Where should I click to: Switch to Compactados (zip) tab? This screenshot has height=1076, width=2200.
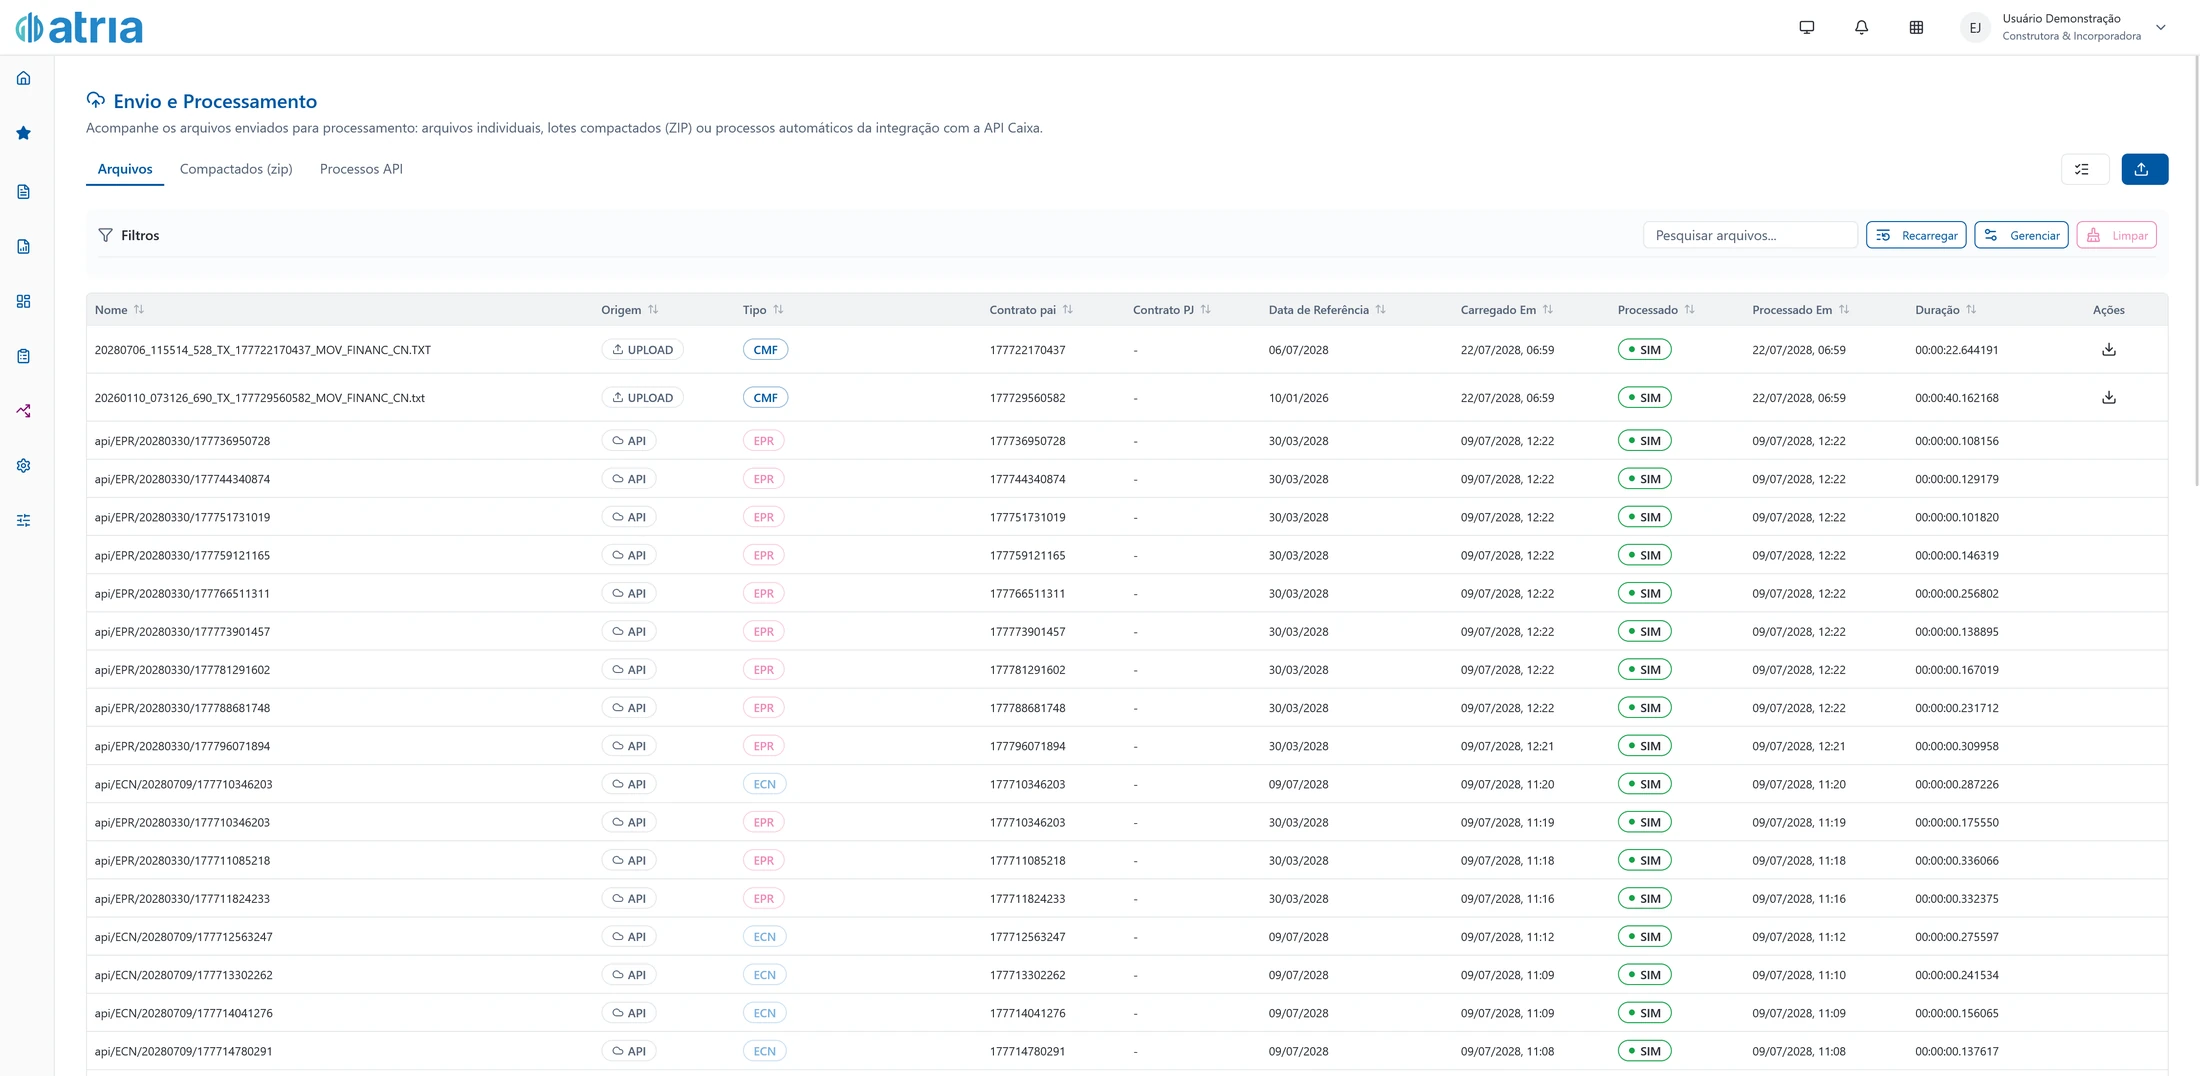pyautogui.click(x=236, y=169)
